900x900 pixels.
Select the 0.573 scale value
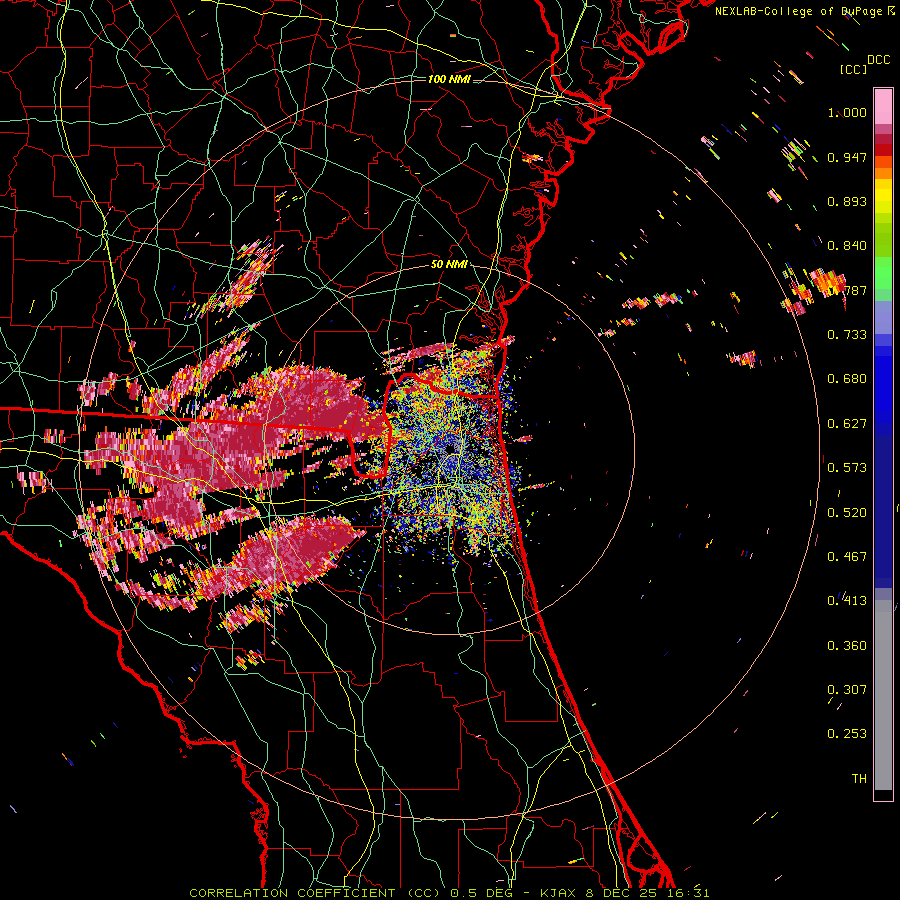click(847, 468)
